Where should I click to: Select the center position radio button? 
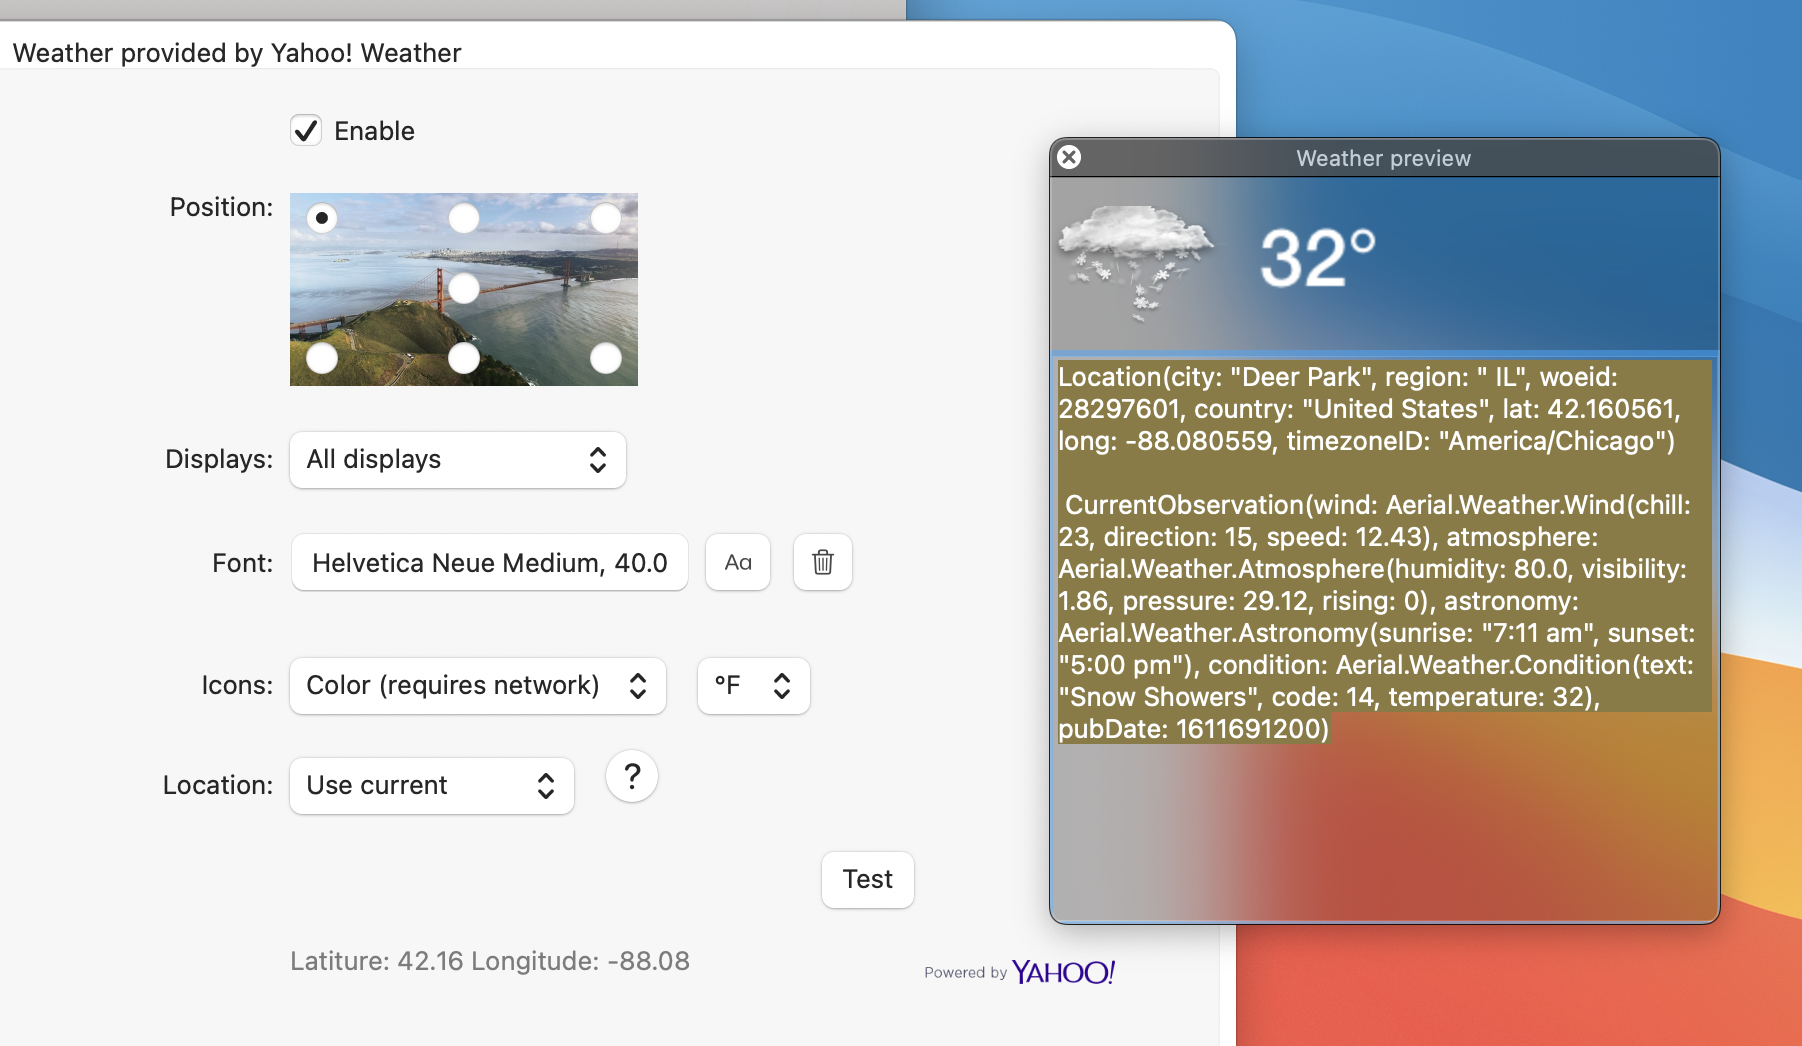[464, 288]
